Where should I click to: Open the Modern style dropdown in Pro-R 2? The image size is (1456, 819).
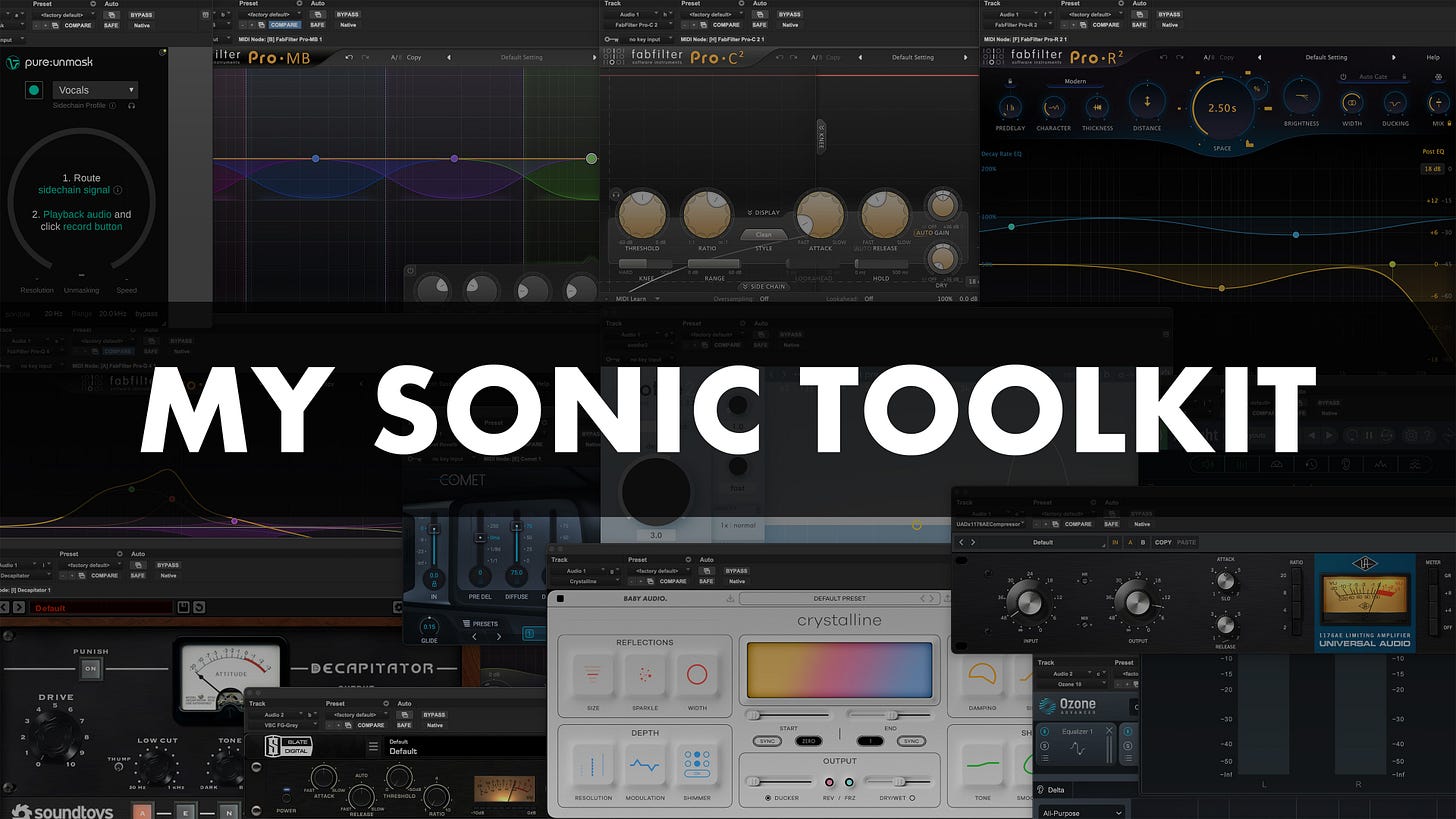click(x=1075, y=81)
